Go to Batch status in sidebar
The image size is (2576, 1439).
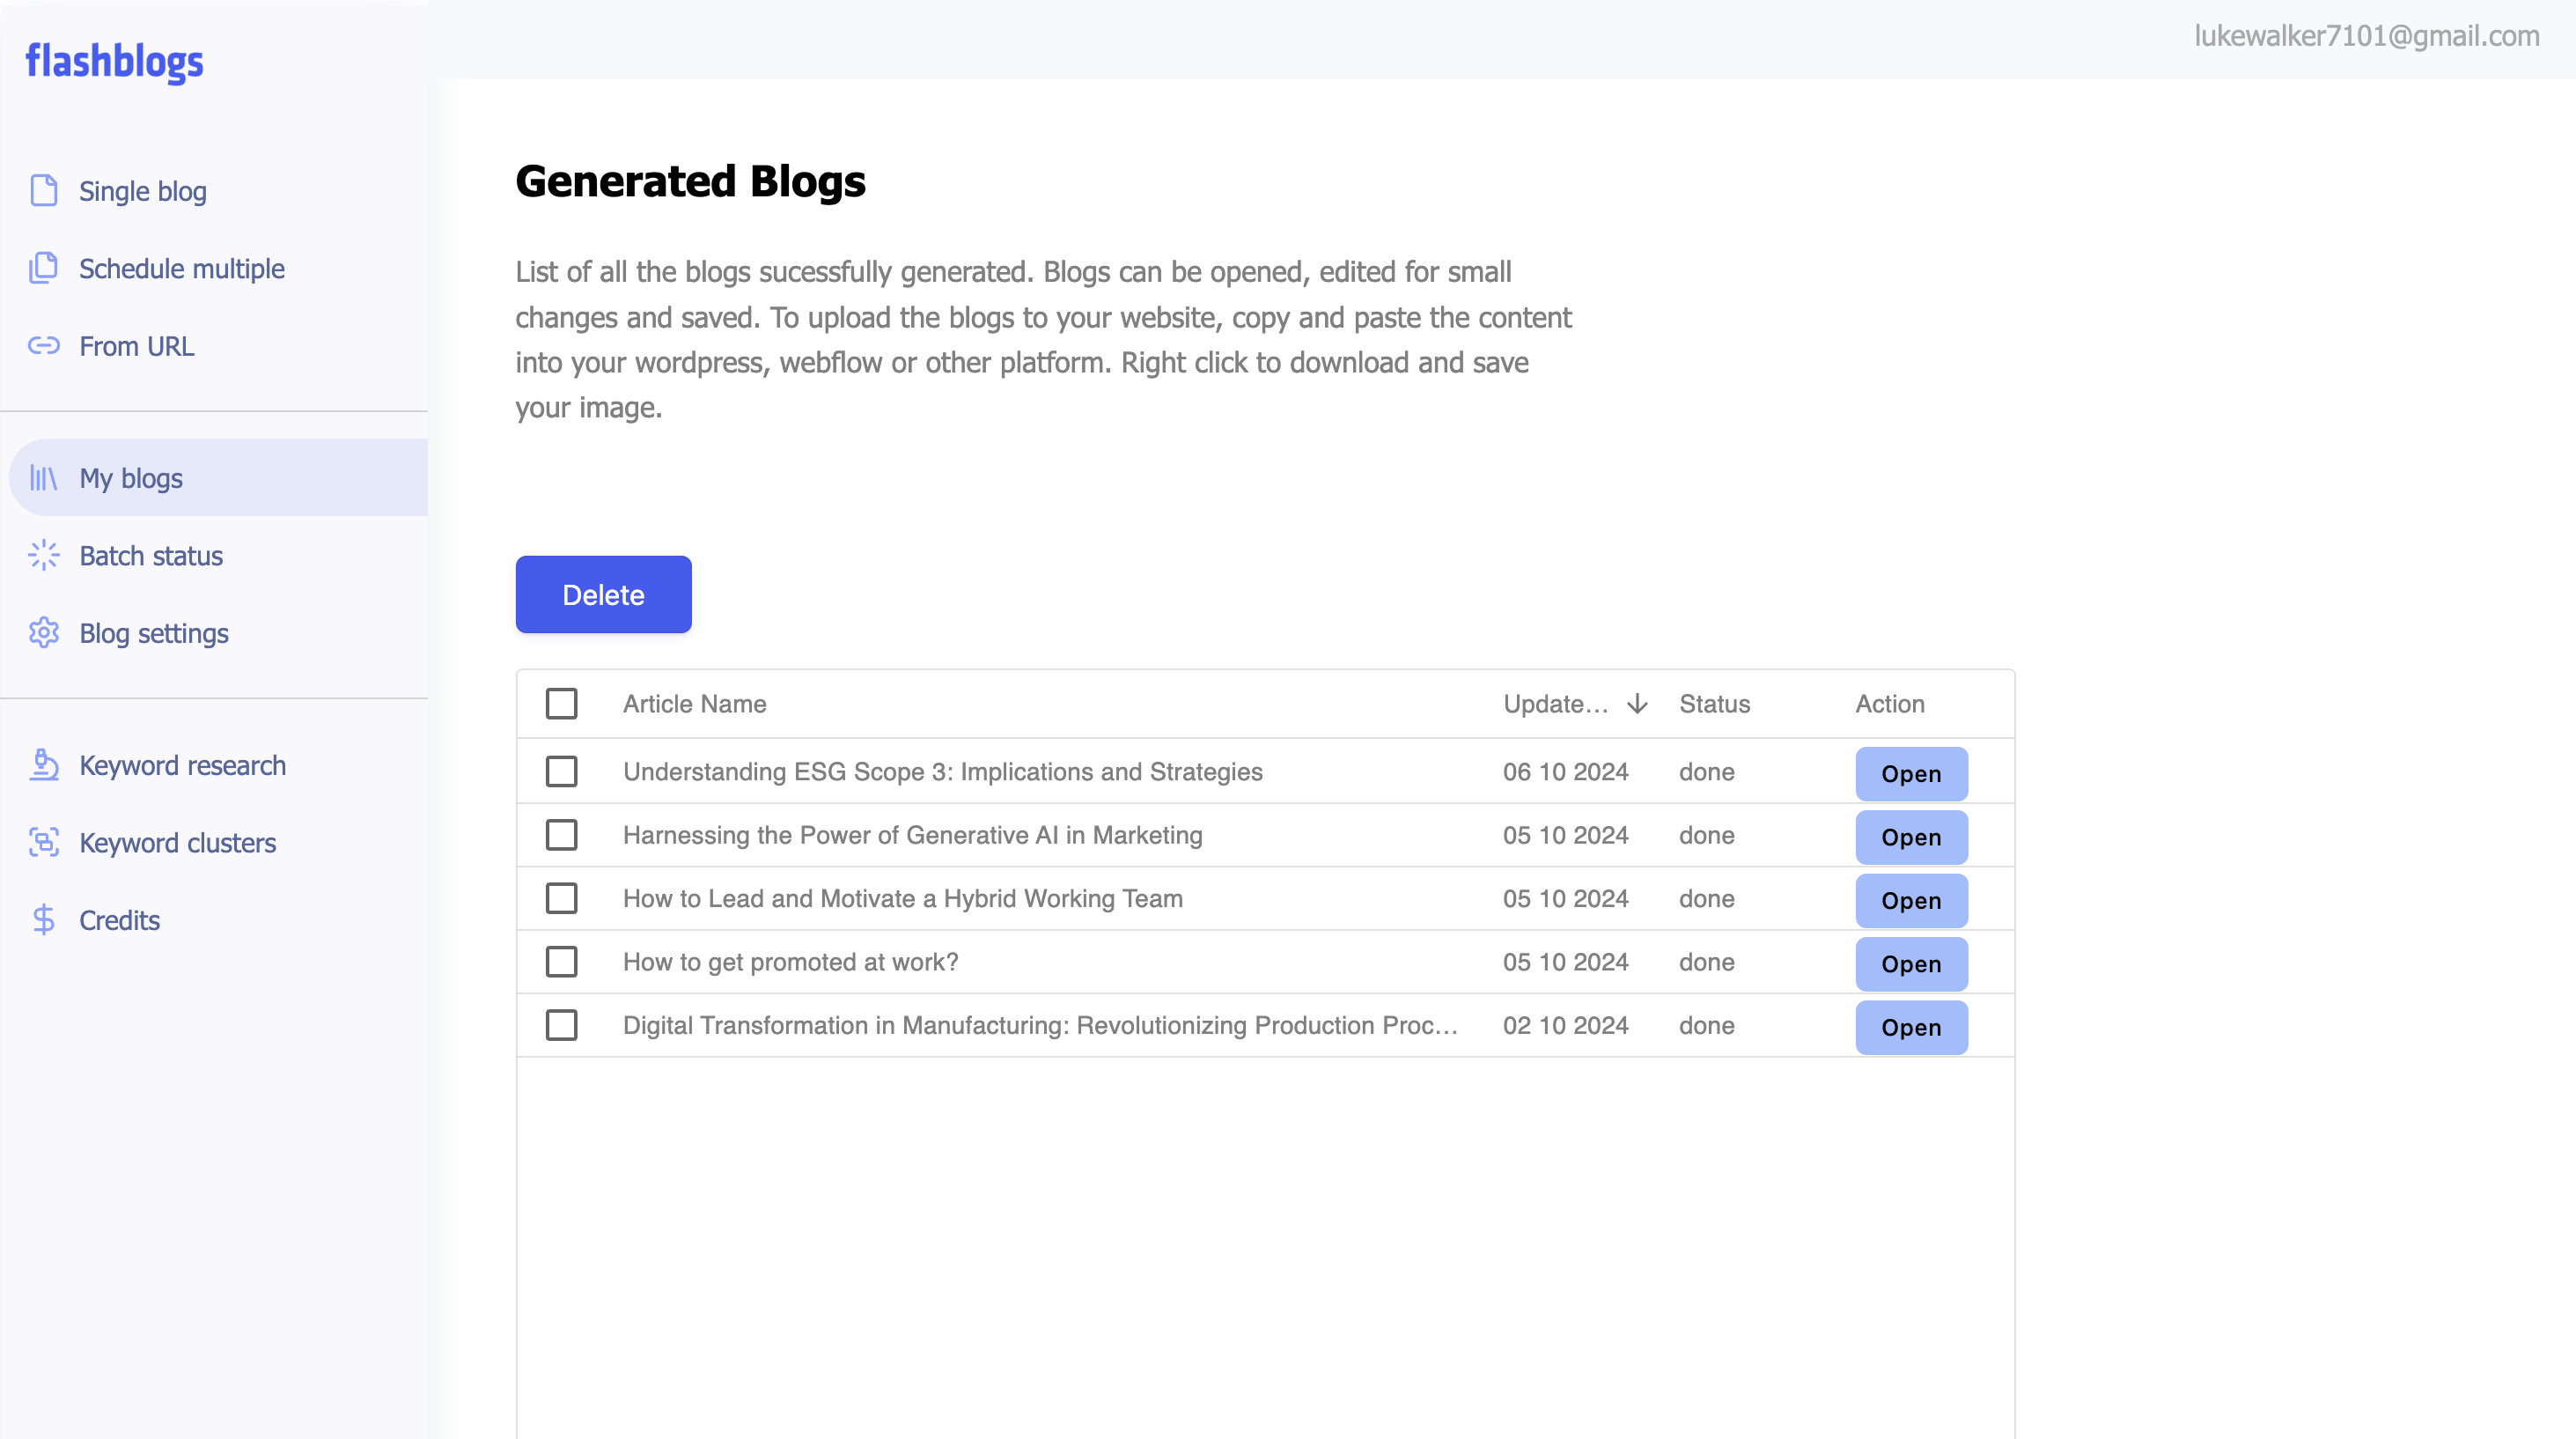151,555
